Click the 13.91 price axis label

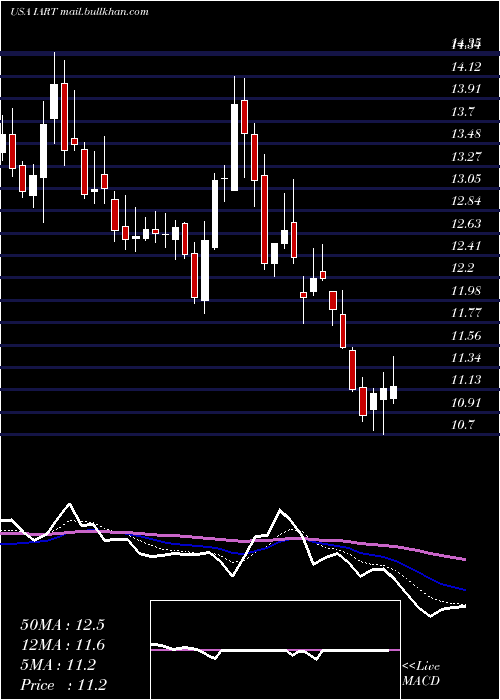466,89
